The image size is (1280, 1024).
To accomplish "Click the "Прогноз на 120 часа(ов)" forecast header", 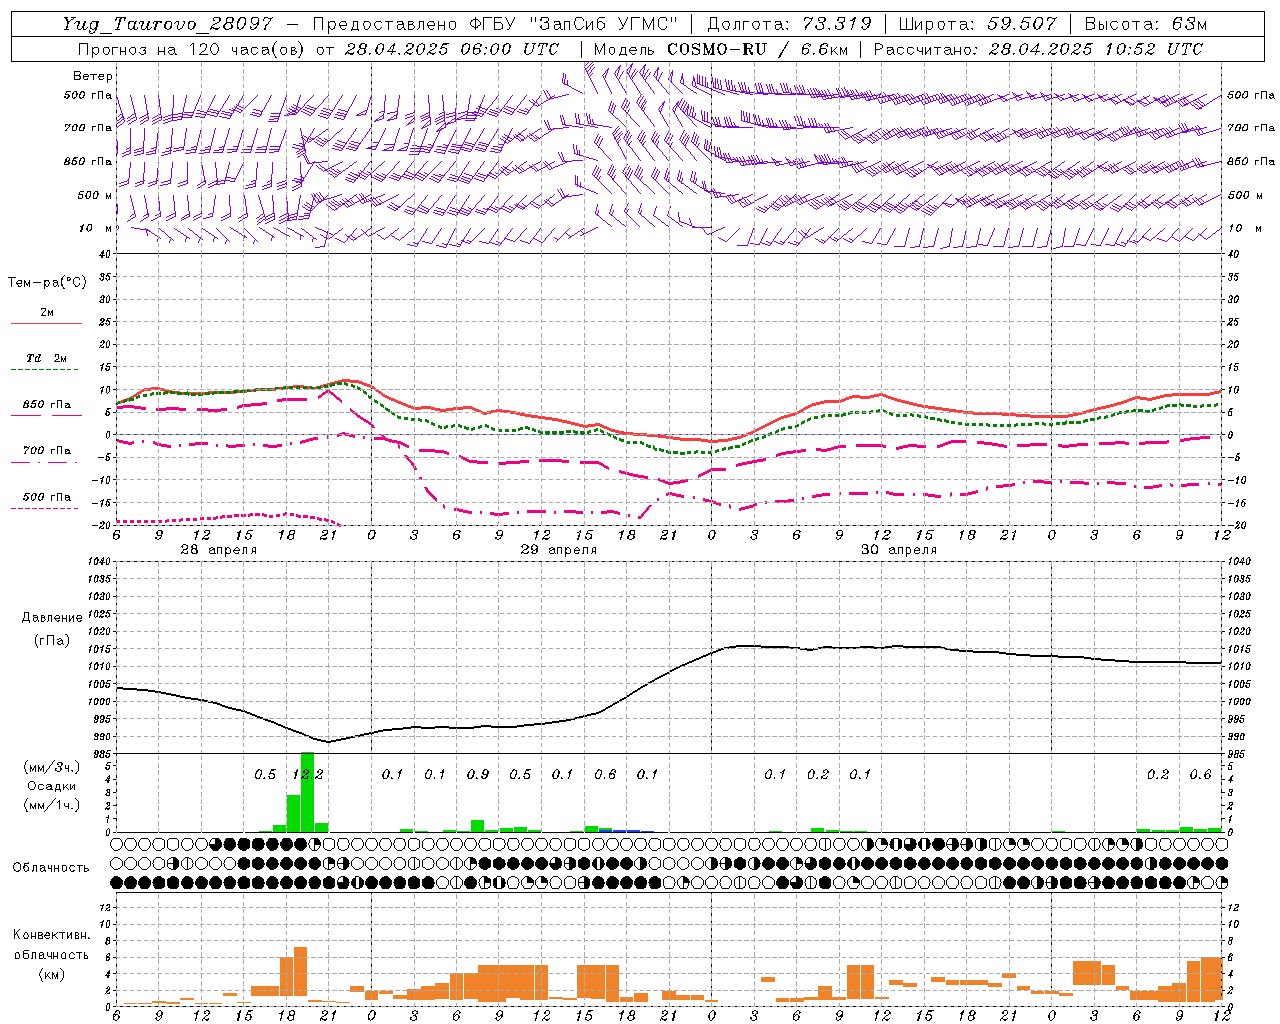I will pyautogui.click(x=192, y=49).
